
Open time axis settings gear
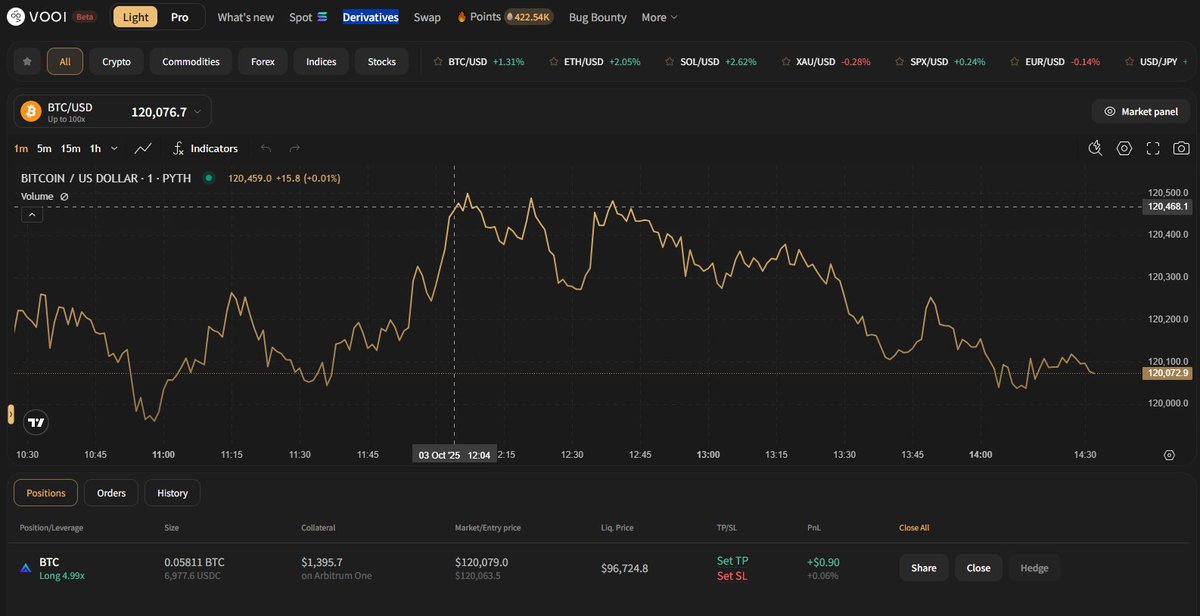click(1169, 454)
